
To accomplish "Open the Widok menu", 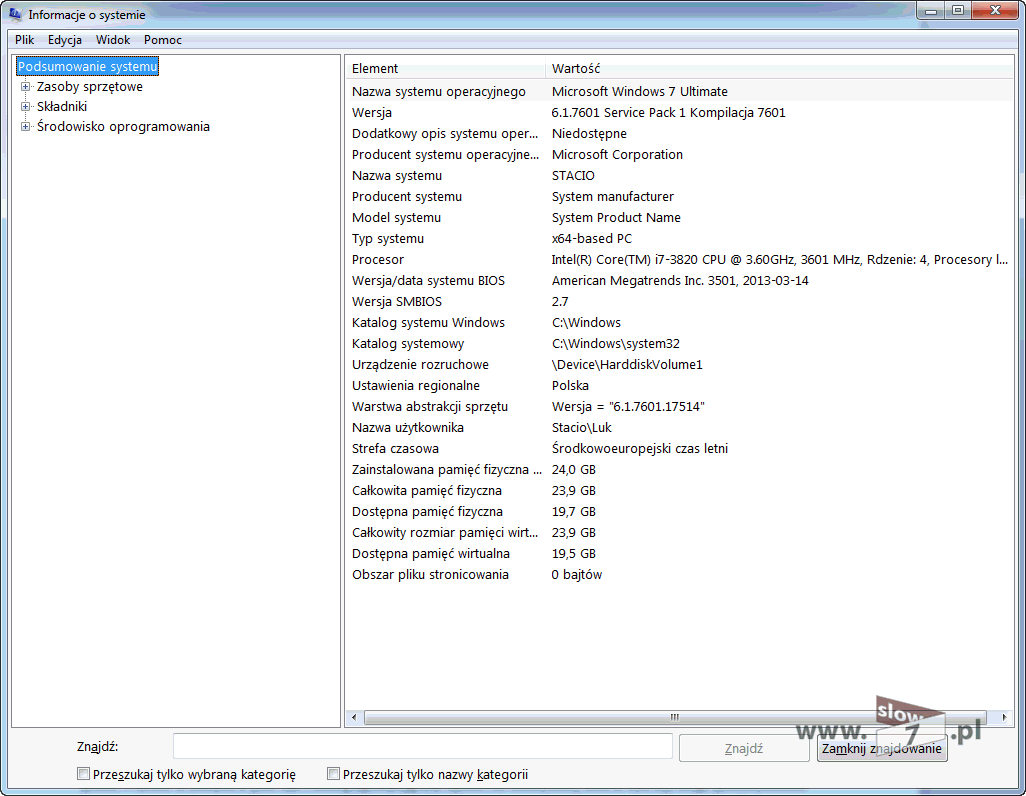I will 113,40.
